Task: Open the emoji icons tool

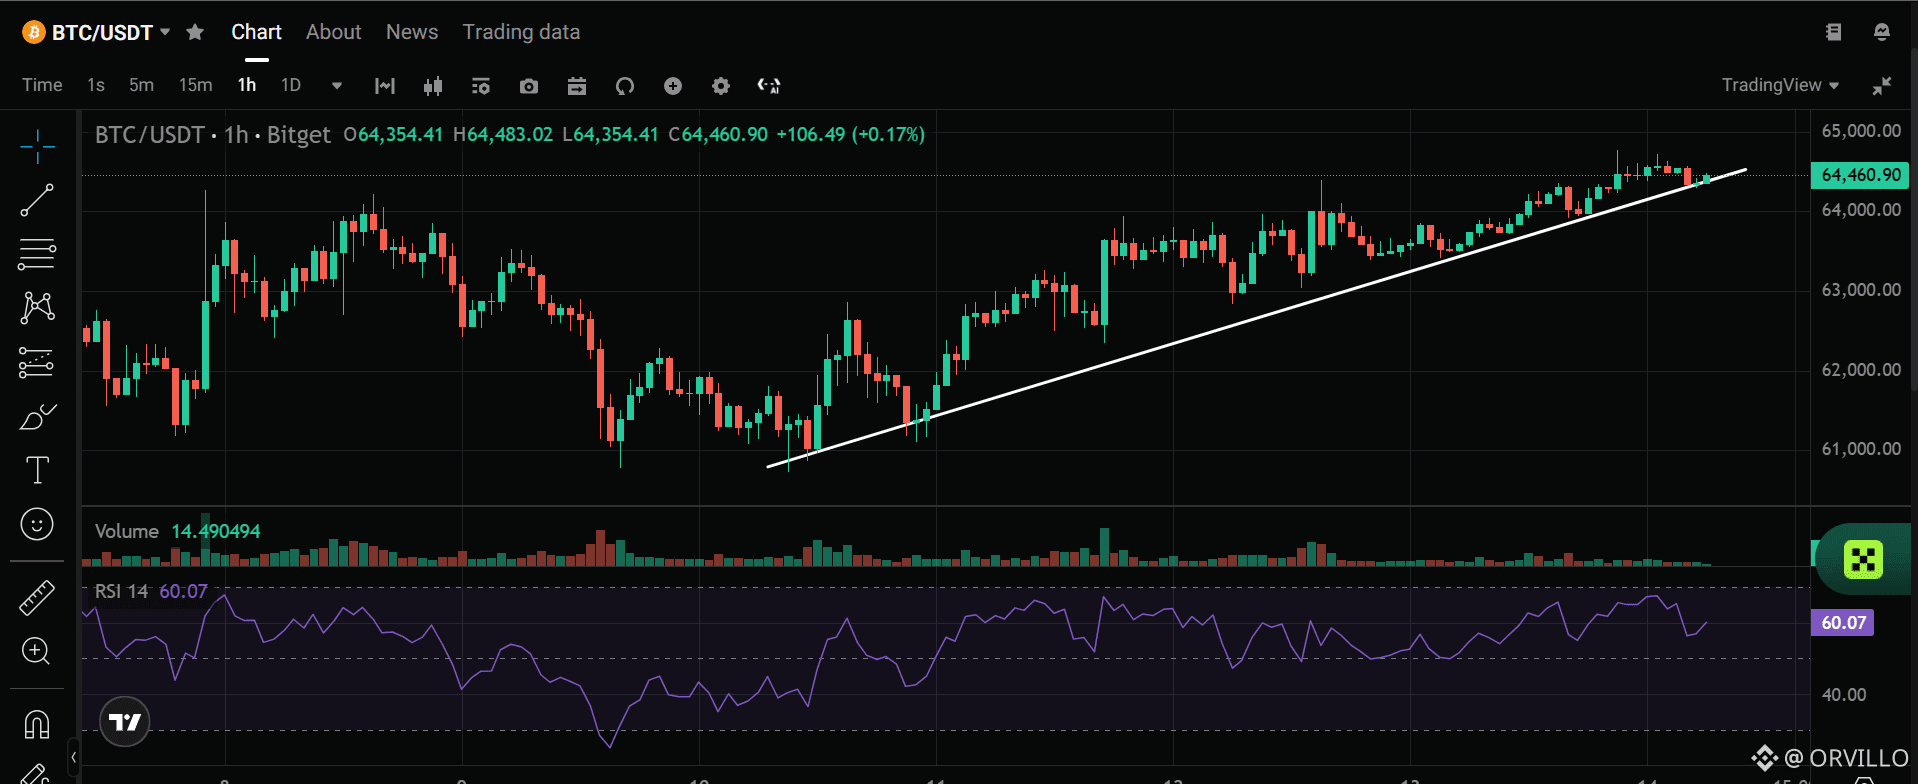Action: click(37, 524)
